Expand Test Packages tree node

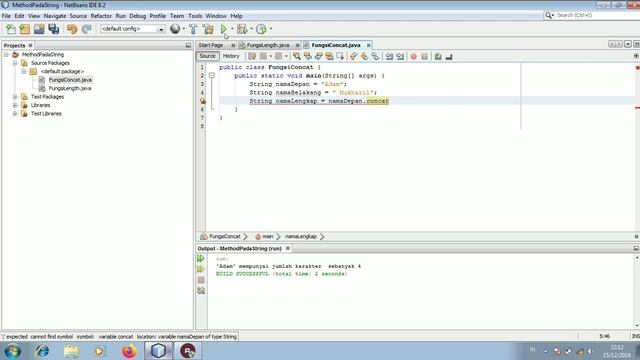tap(15, 97)
